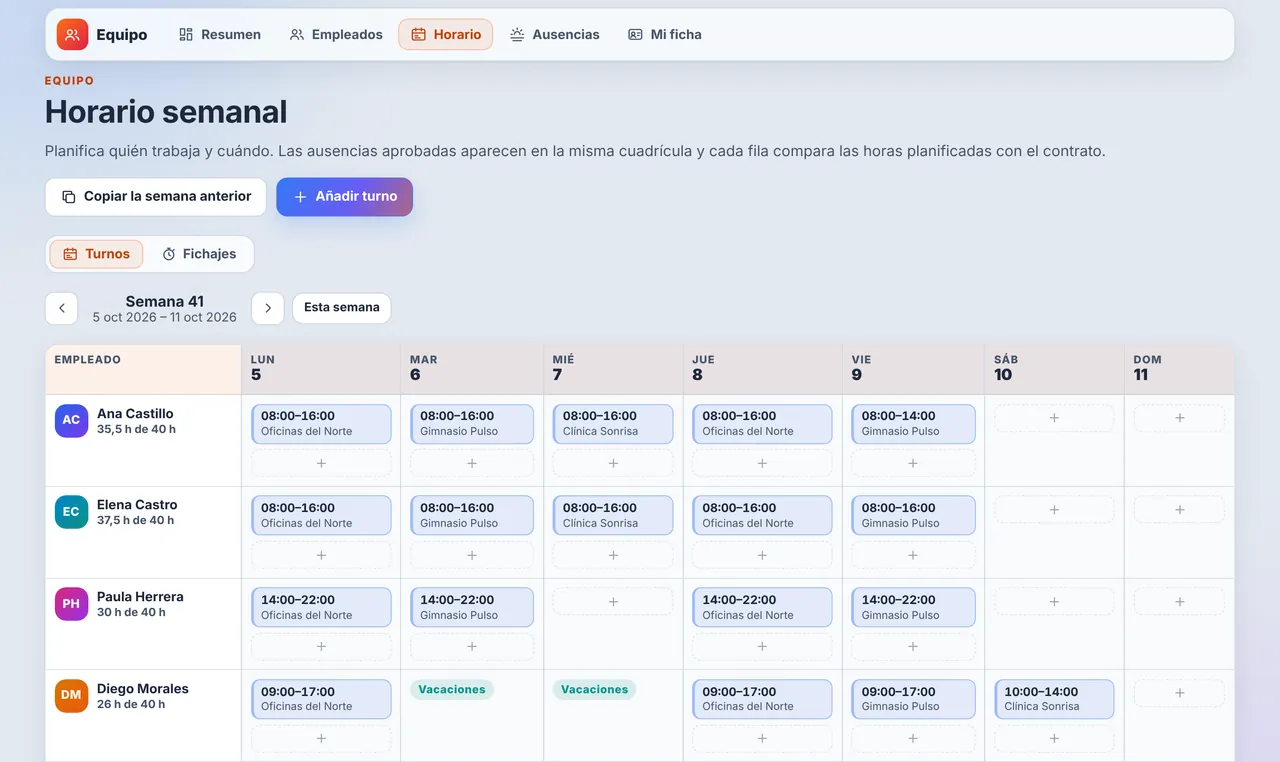This screenshot has height=762, width=1280.
Task: Click the 26 h de 40 h text
Action: click(x=131, y=705)
